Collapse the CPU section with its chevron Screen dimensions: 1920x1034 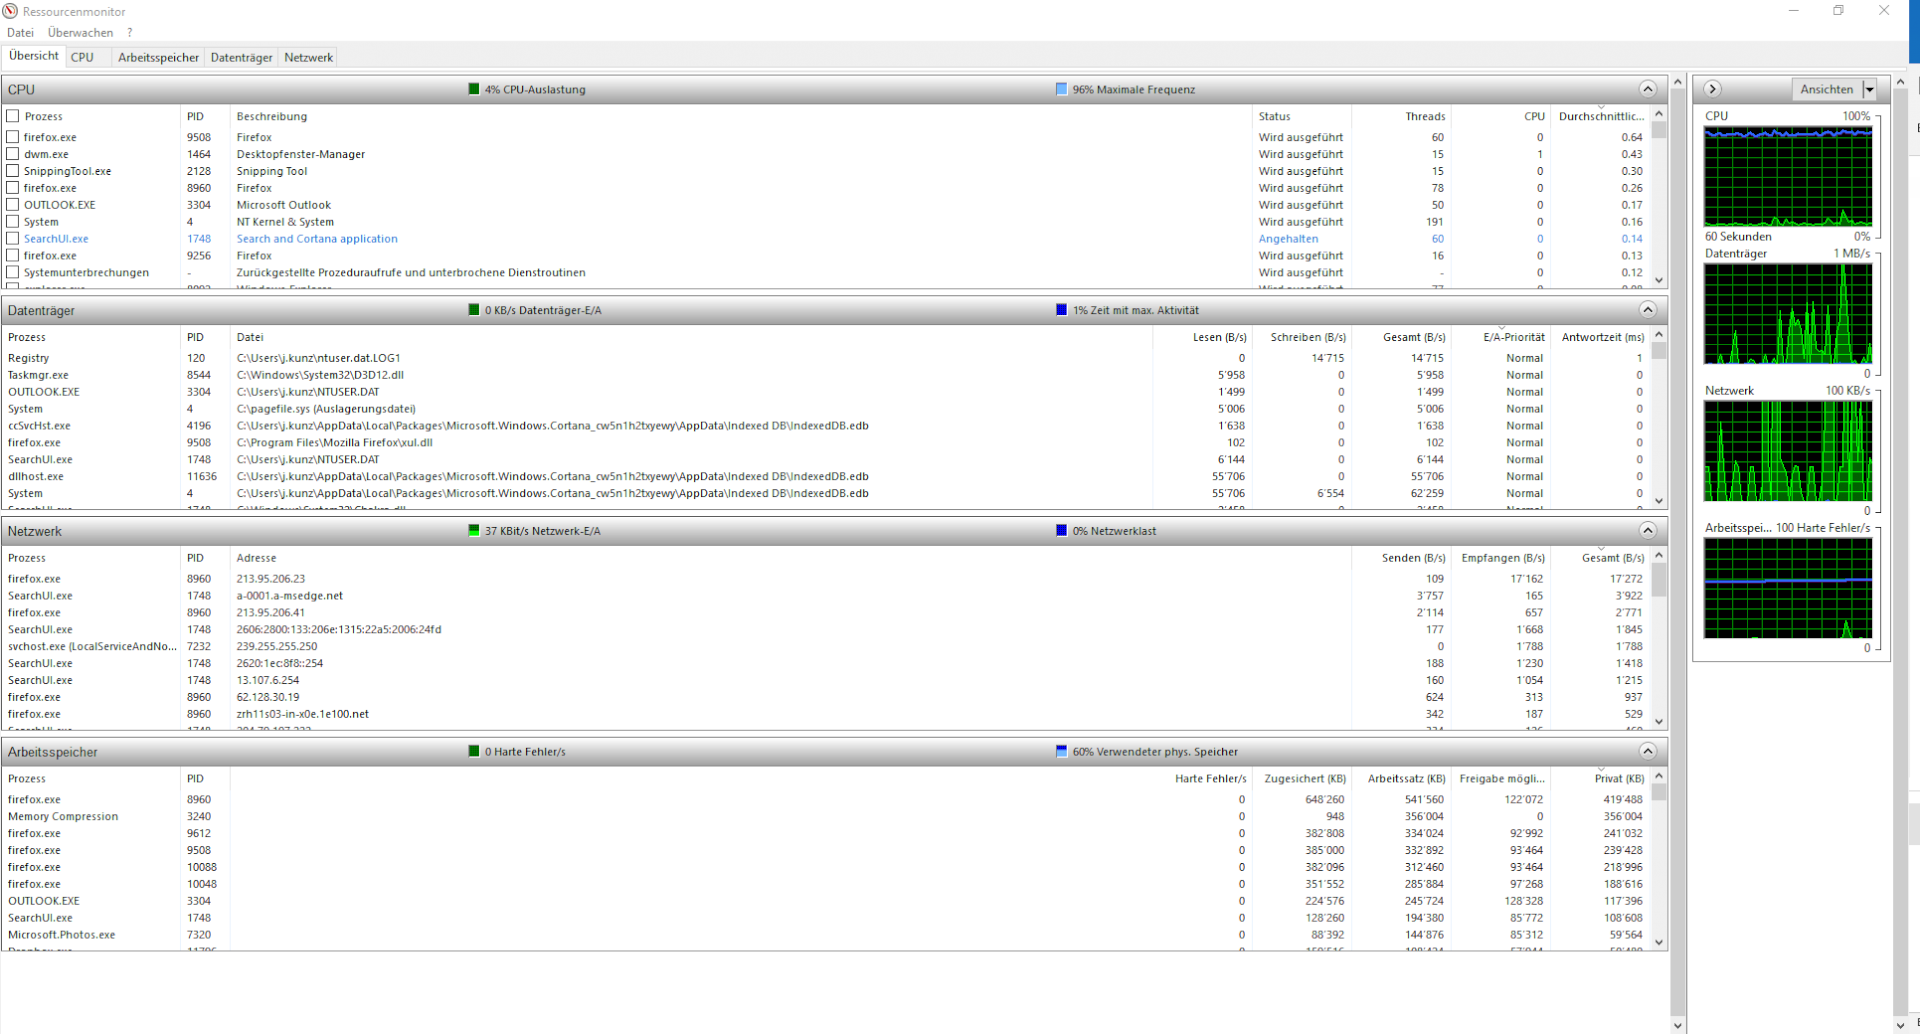[x=1648, y=89]
